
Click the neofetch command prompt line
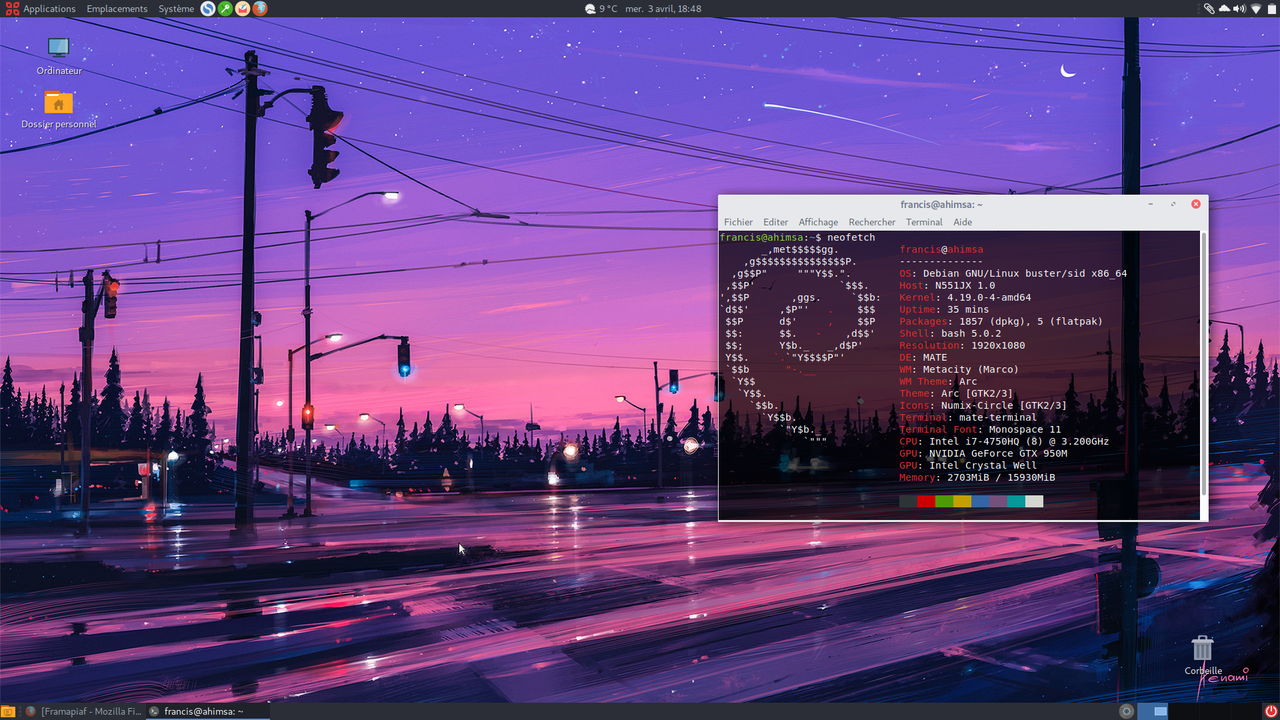797,237
